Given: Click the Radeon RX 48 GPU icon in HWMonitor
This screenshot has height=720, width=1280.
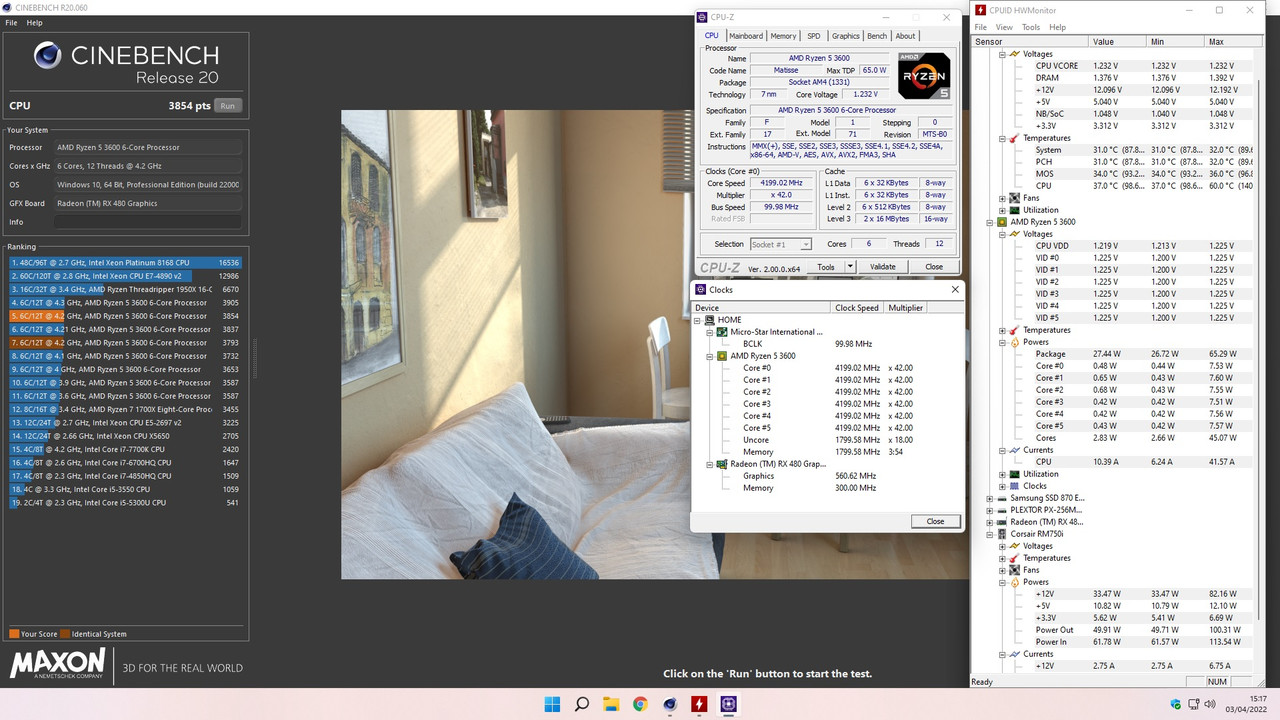Looking at the screenshot, I should pos(1003,522).
